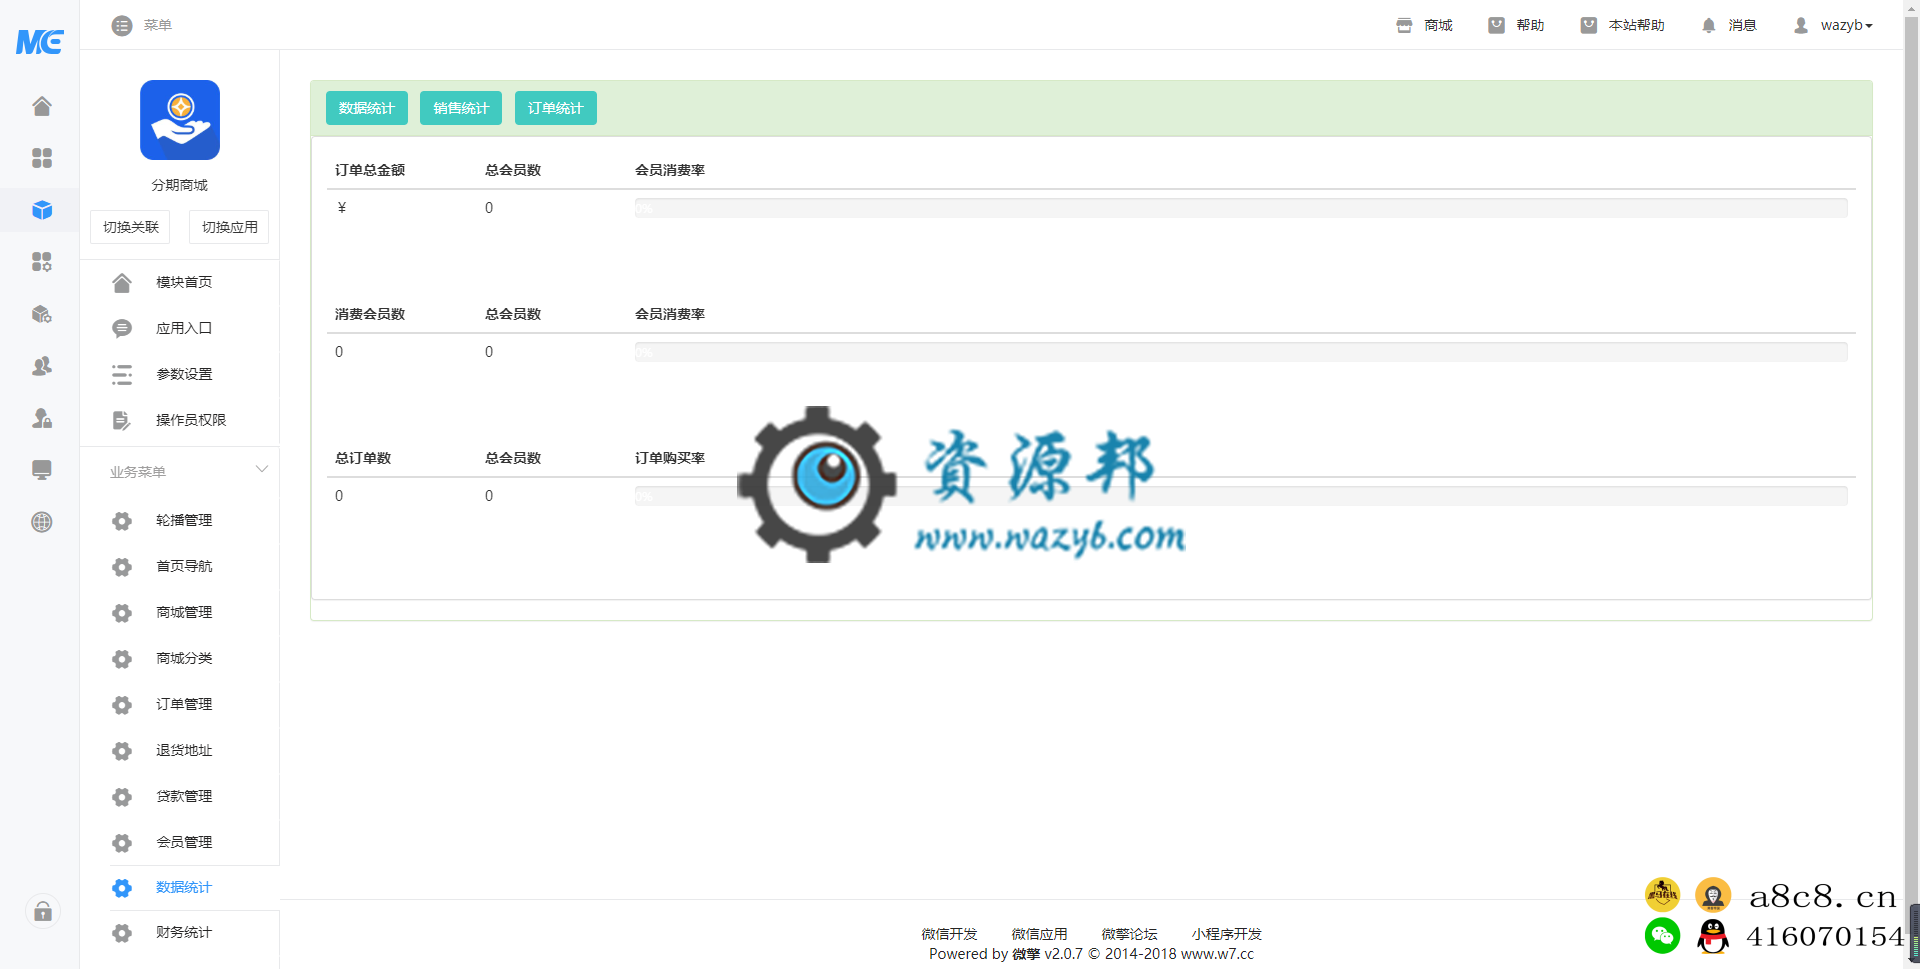Open the 微信应用 footer link

tap(1039, 934)
